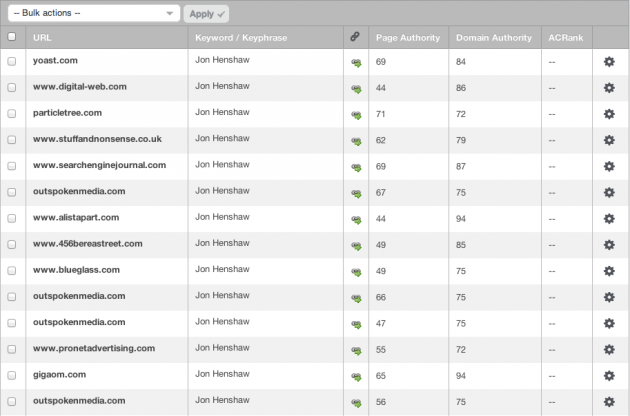Open the gigaom.com link
This screenshot has width=630, height=416.
[59, 375]
